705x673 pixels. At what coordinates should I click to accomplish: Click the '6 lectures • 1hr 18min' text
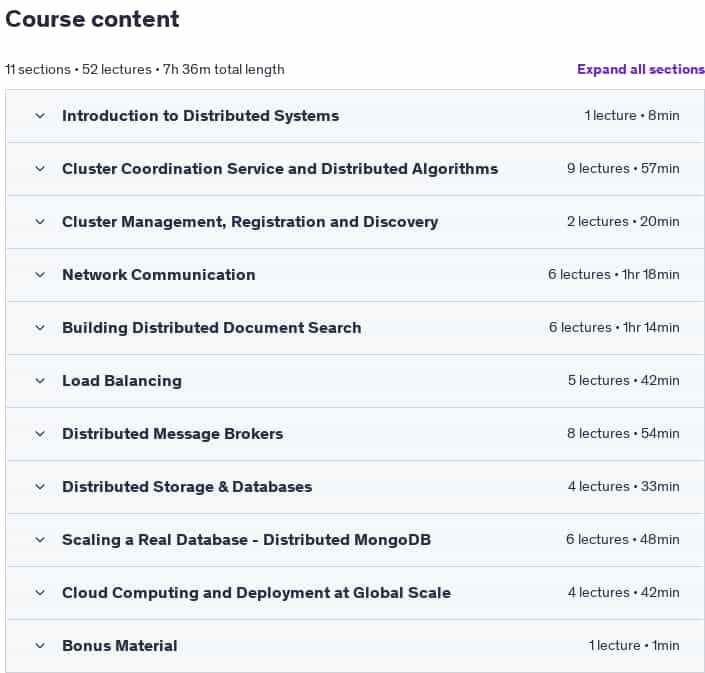click(614, 274)
